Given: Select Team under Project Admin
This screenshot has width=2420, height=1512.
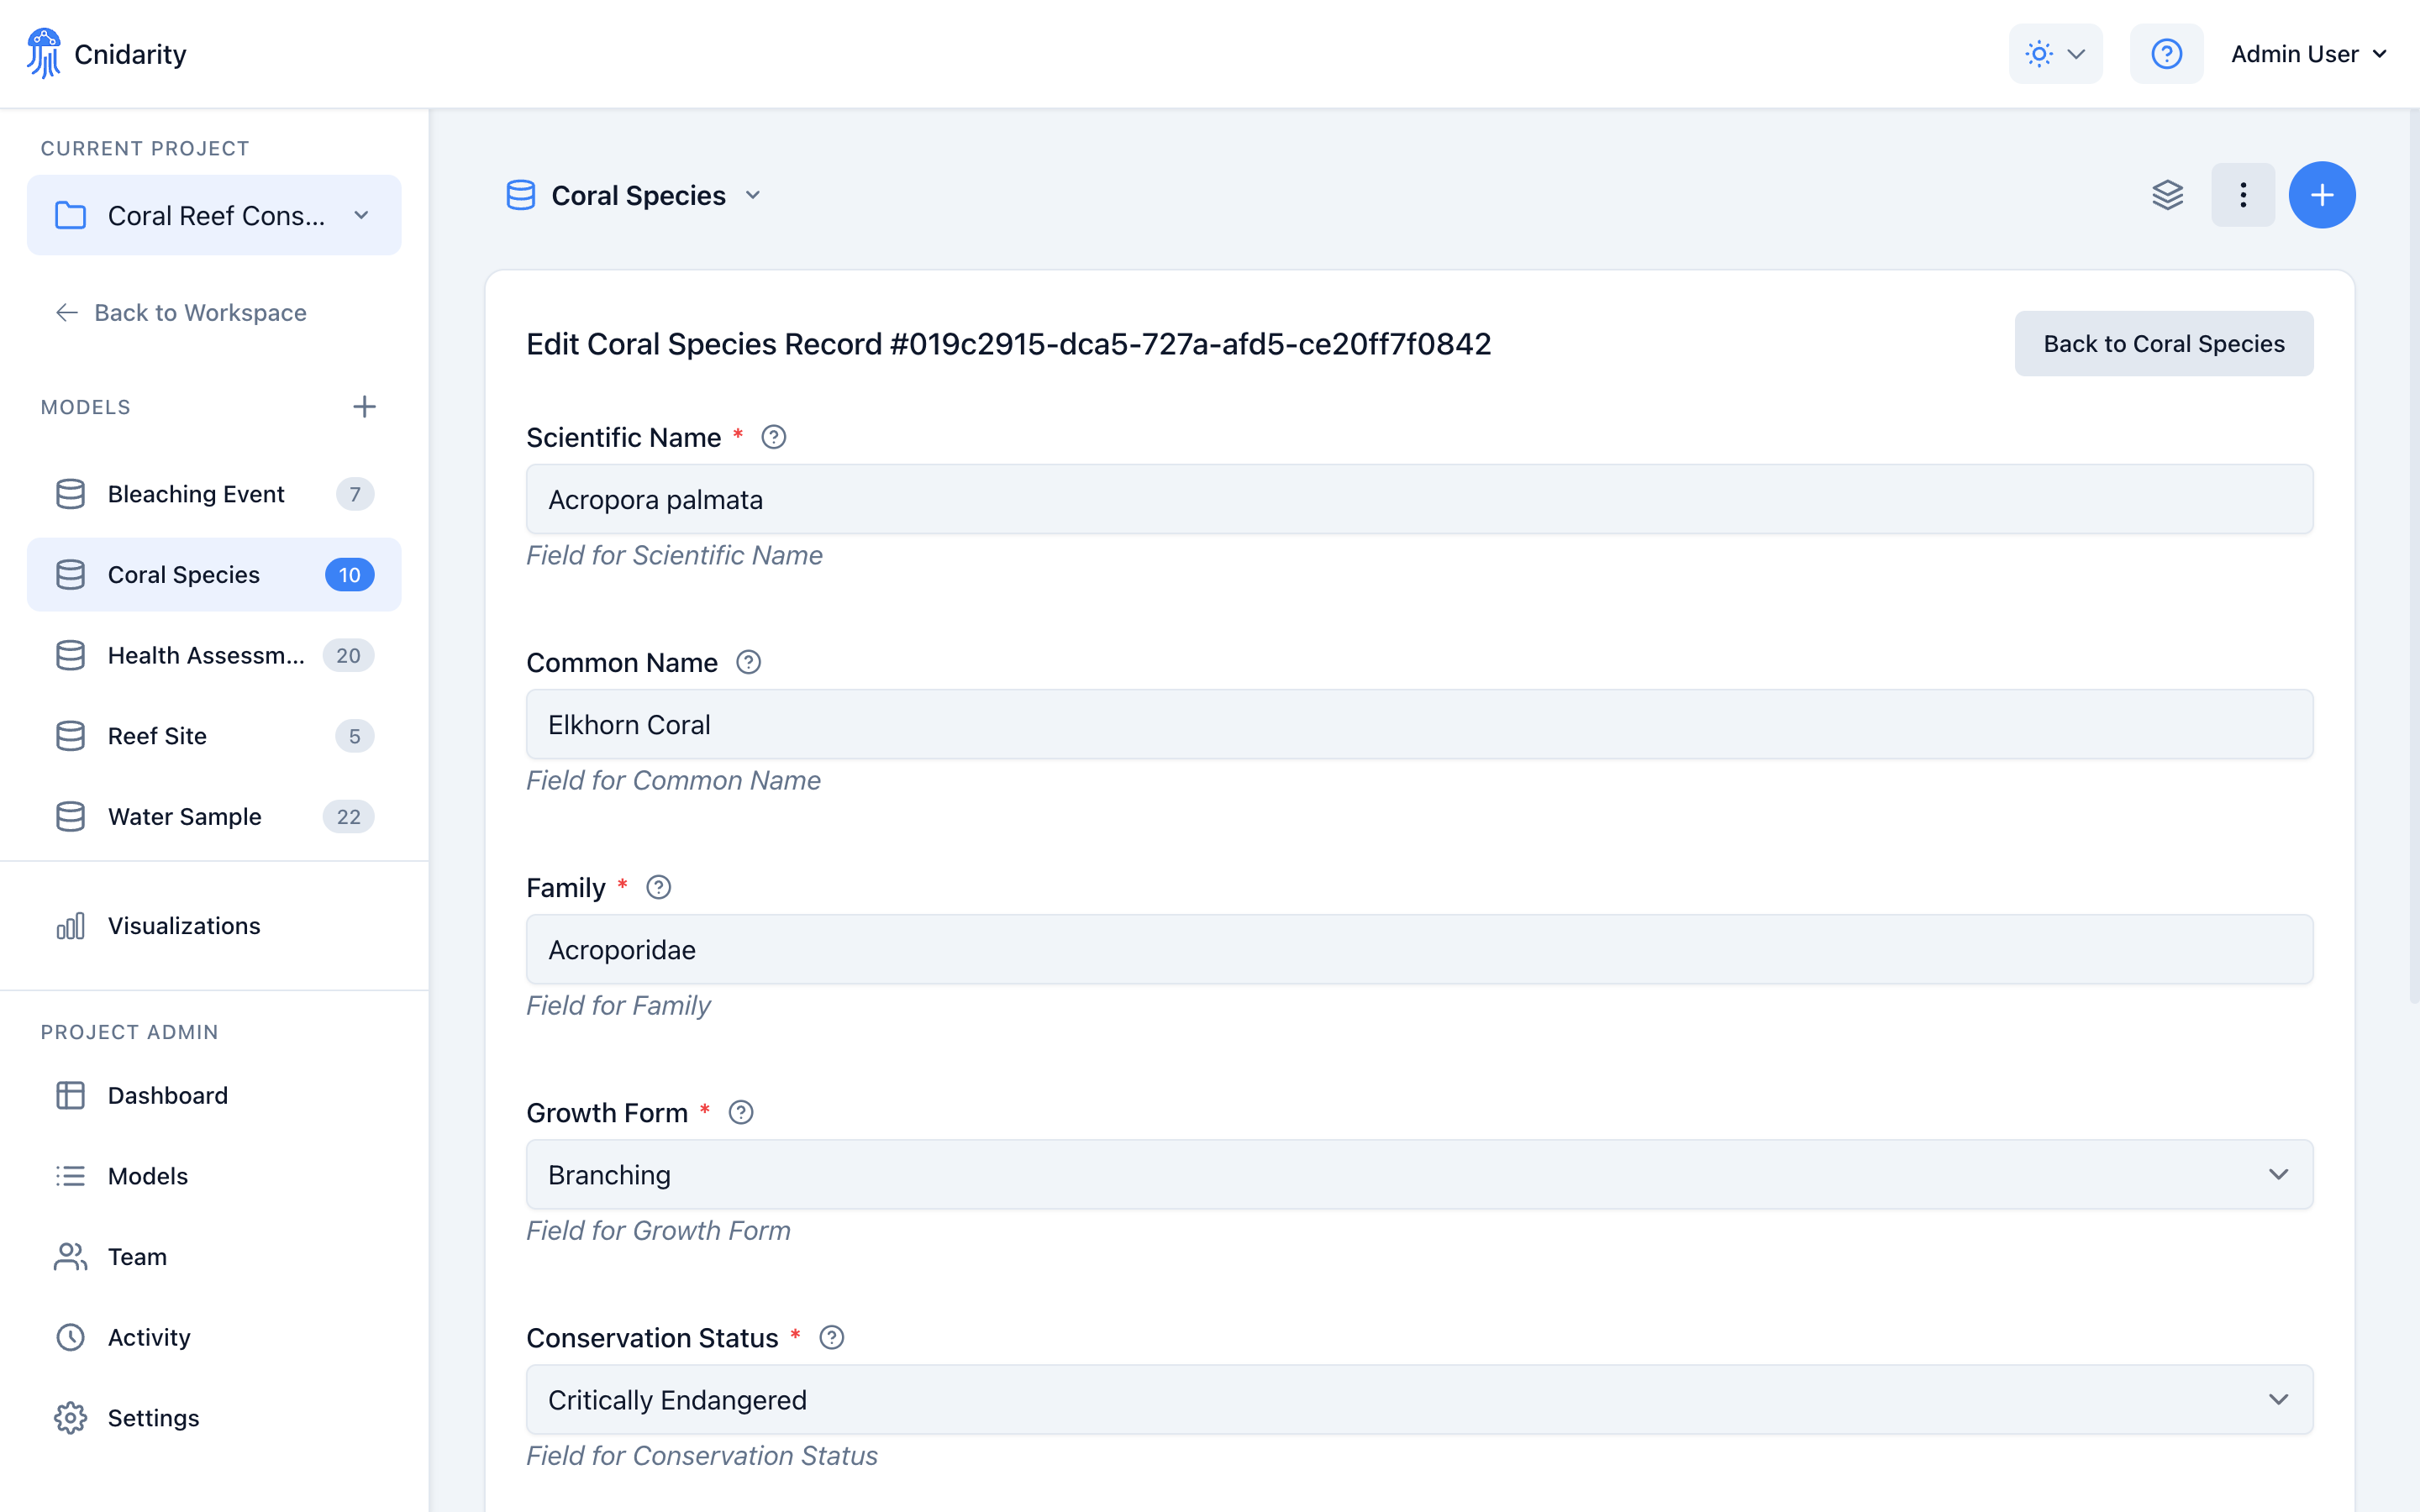Looking at the screenshot, I should point(137,1256).
